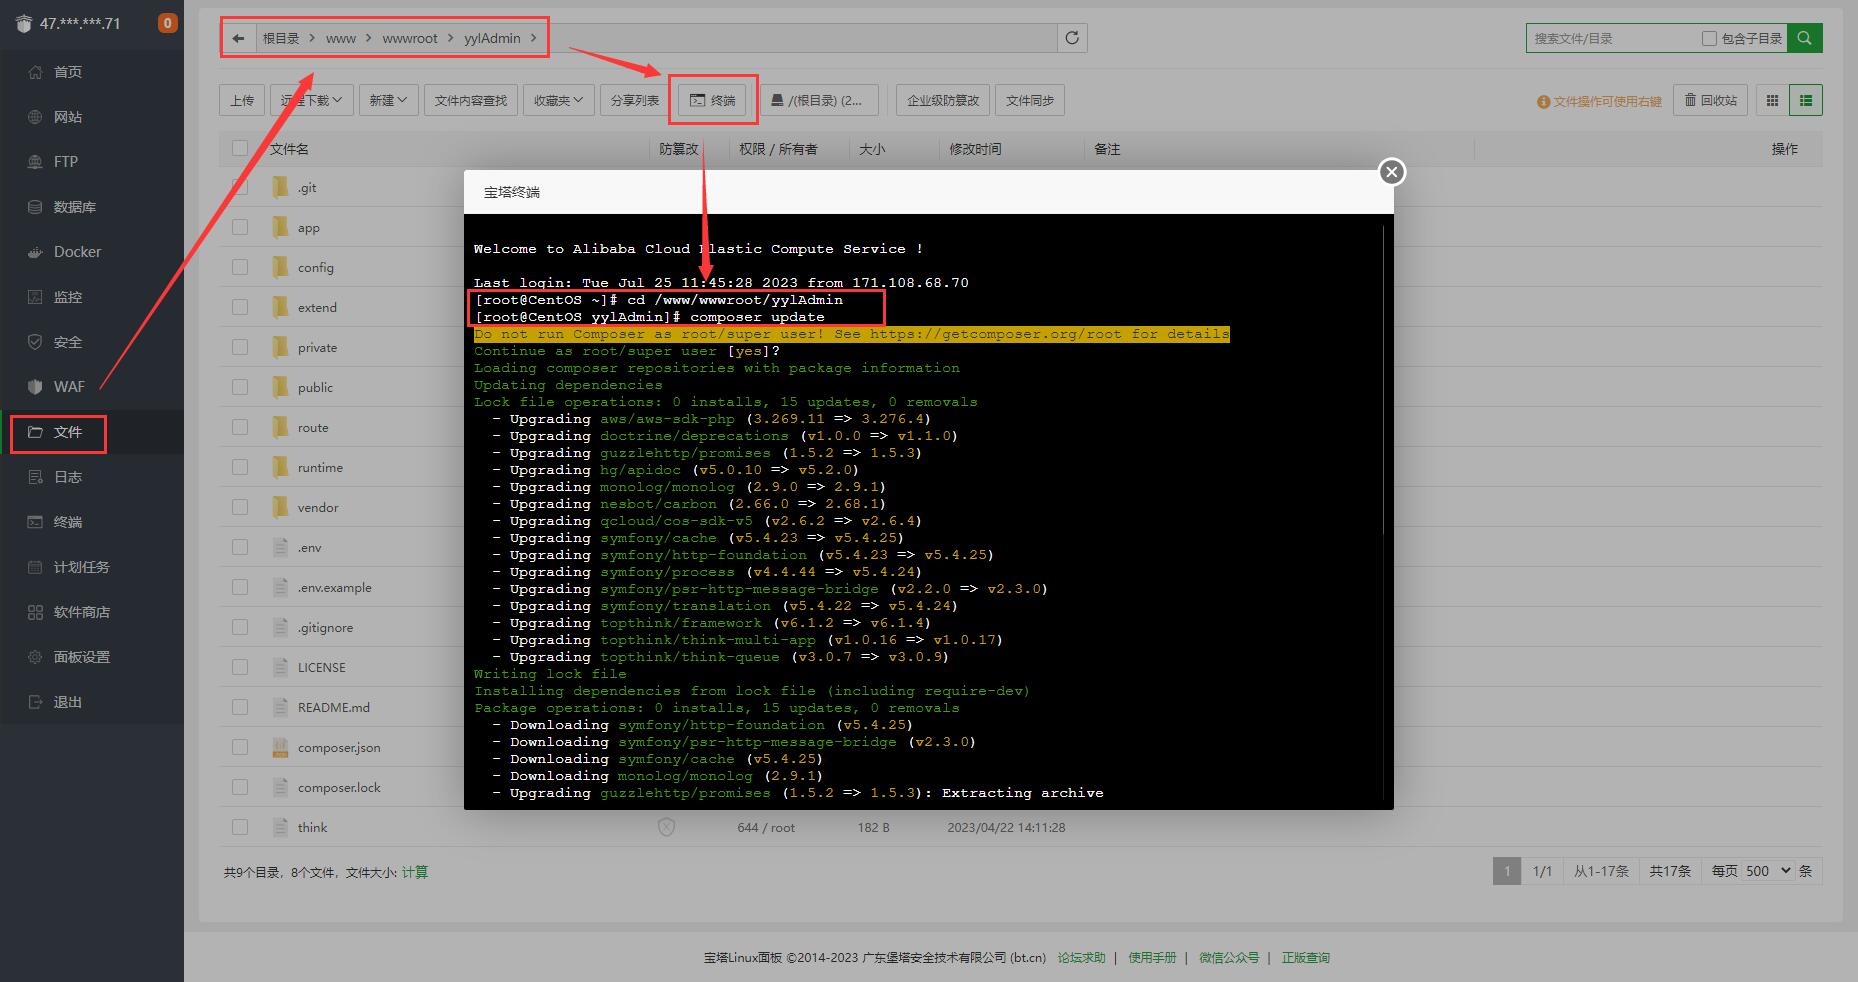Refresh the file list with reload icon
This screenshot has height=982, width=1858.
tap(1072, 38)
